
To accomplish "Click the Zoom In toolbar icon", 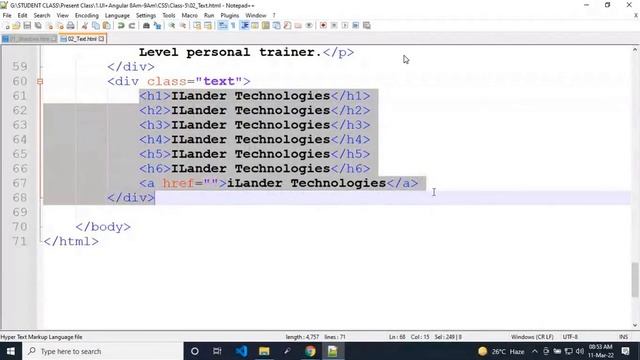I will (172, 26).
